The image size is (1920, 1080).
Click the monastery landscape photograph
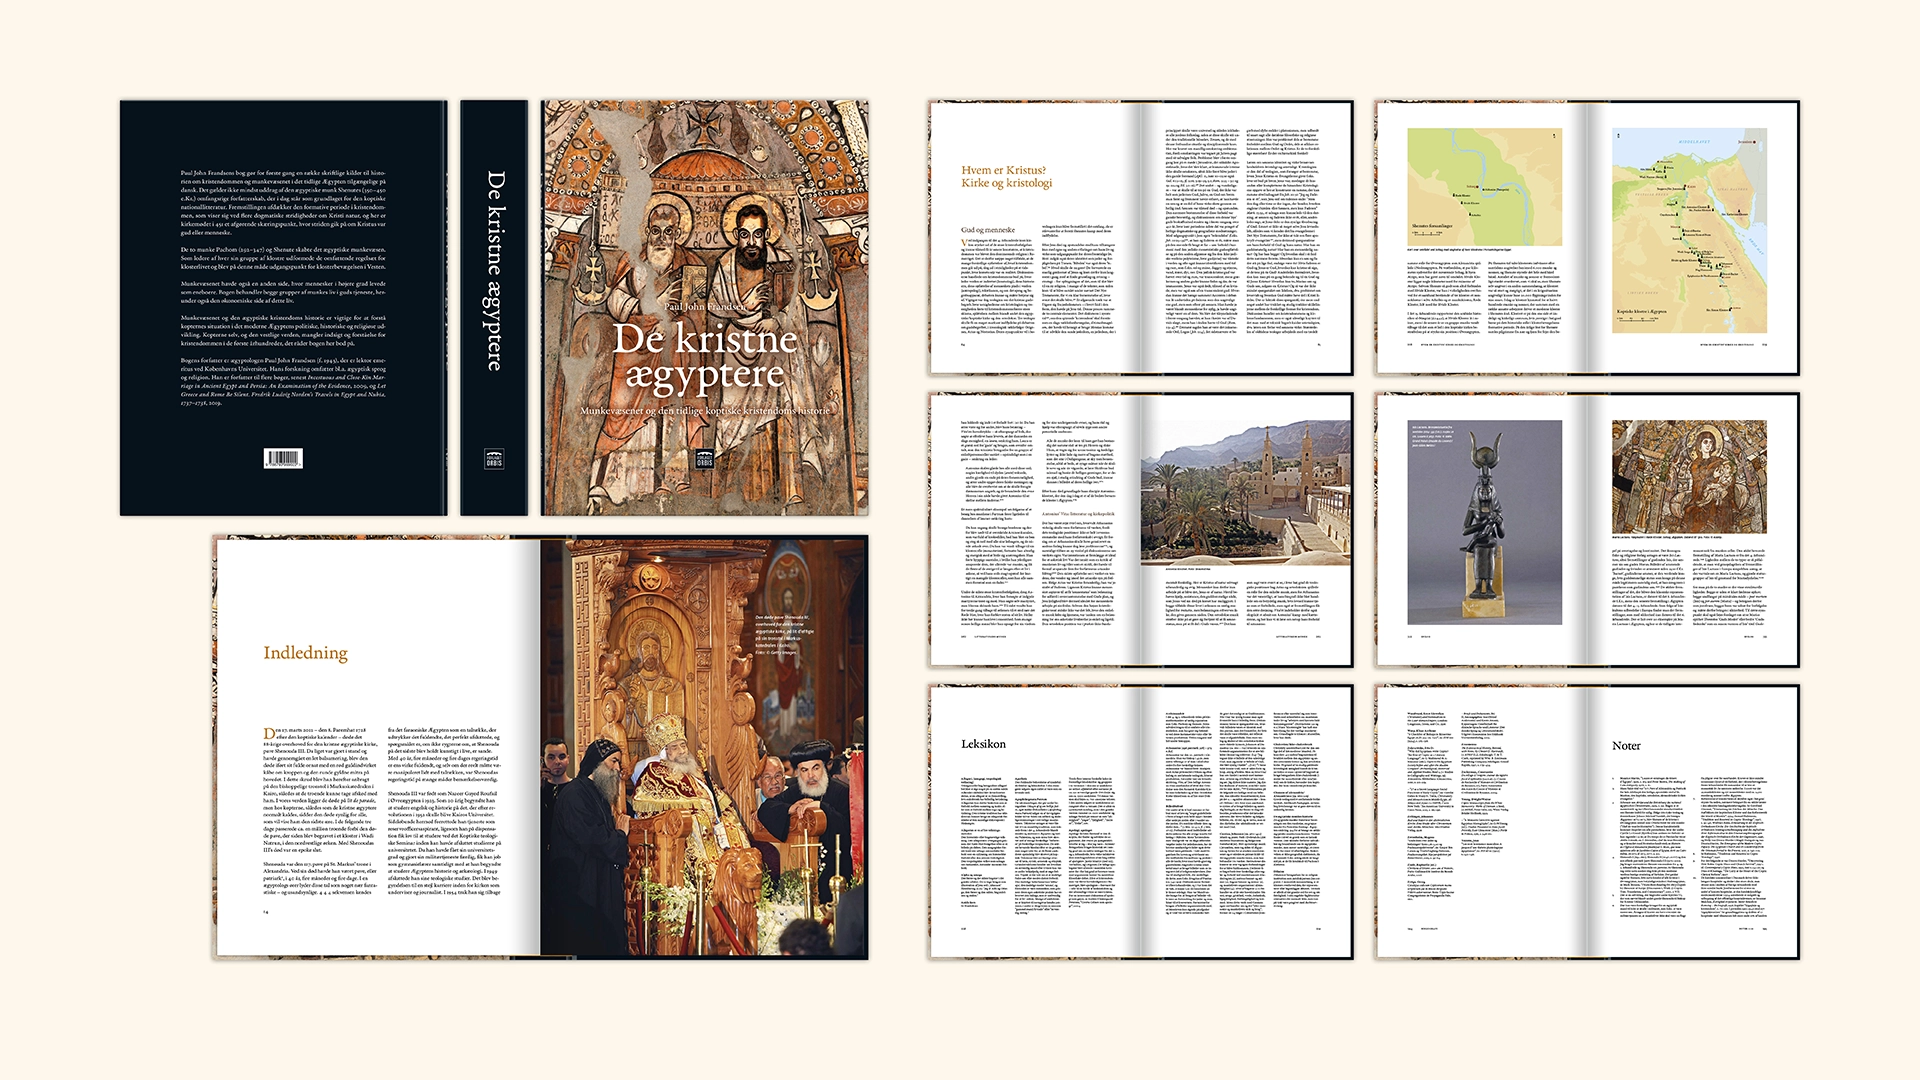tap(1246, 493)
